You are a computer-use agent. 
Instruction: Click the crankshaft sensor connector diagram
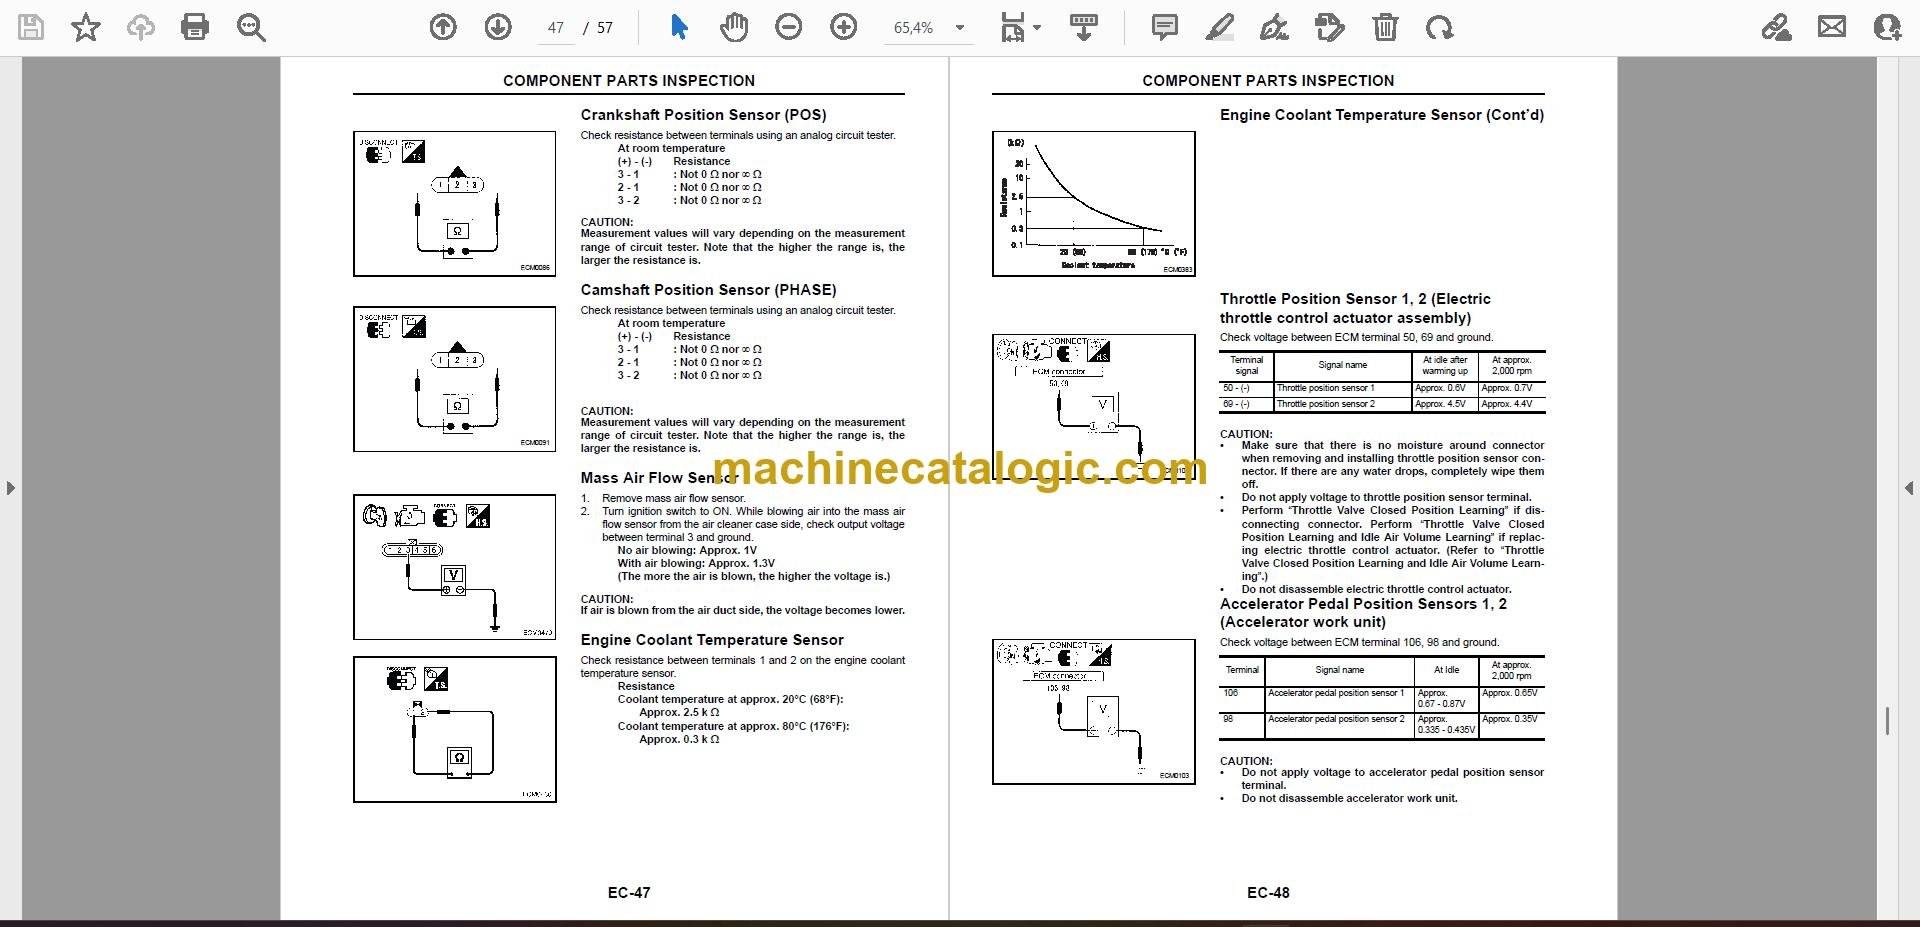[454, 204]
